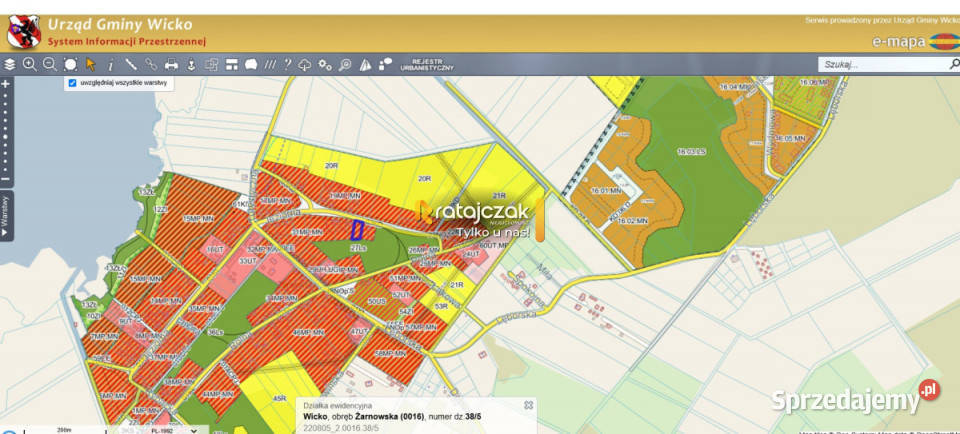Screen dimensions: 960x434
Task: Open the table layout tool icon
Action: [x=231, y=64]
